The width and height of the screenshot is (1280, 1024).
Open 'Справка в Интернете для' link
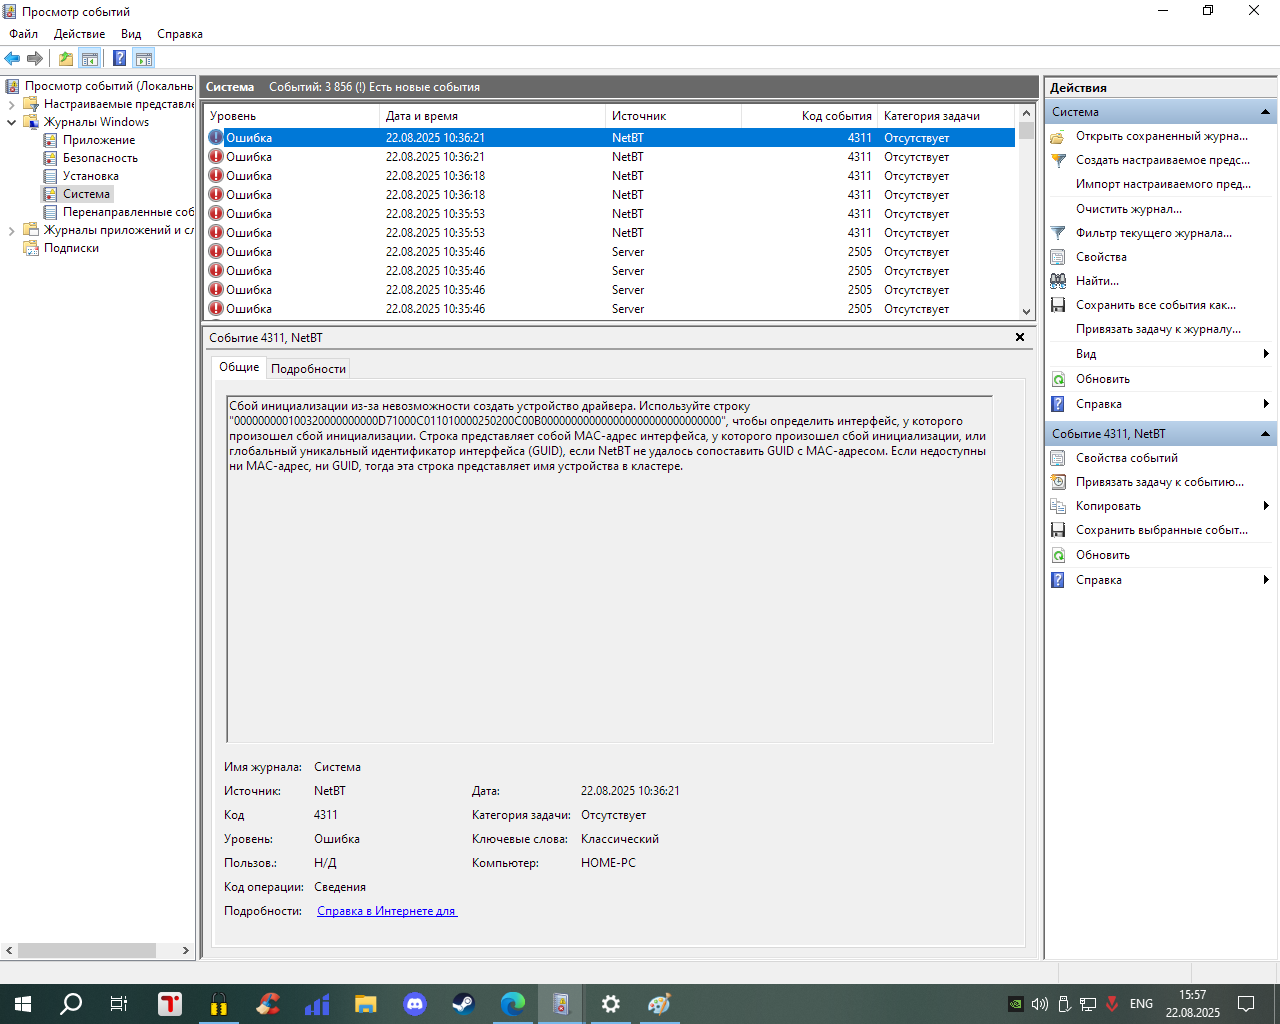click(x=387, y=911)
